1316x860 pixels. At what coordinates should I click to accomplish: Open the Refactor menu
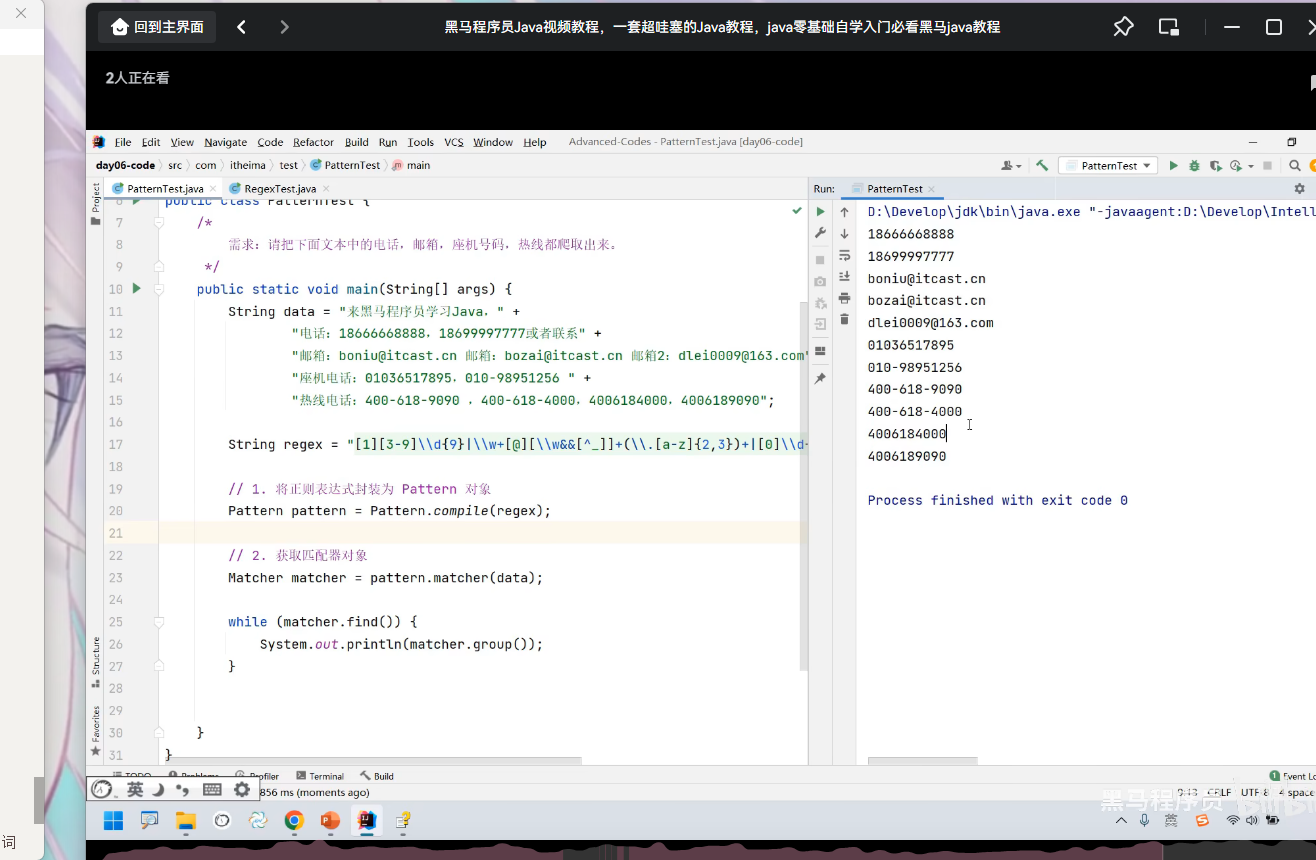click(x=313, y=142)
